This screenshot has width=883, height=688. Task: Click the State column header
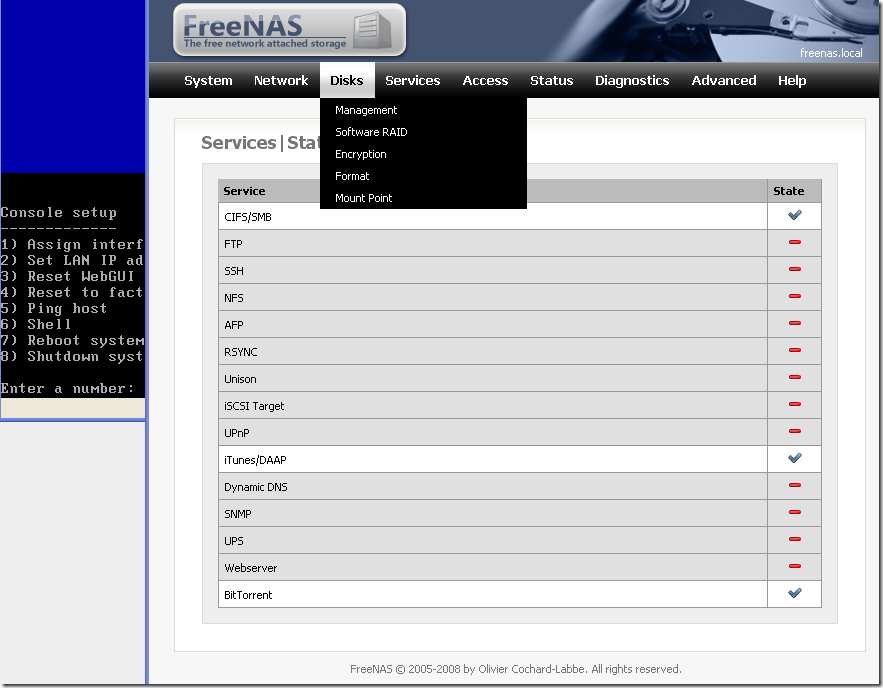788,191
